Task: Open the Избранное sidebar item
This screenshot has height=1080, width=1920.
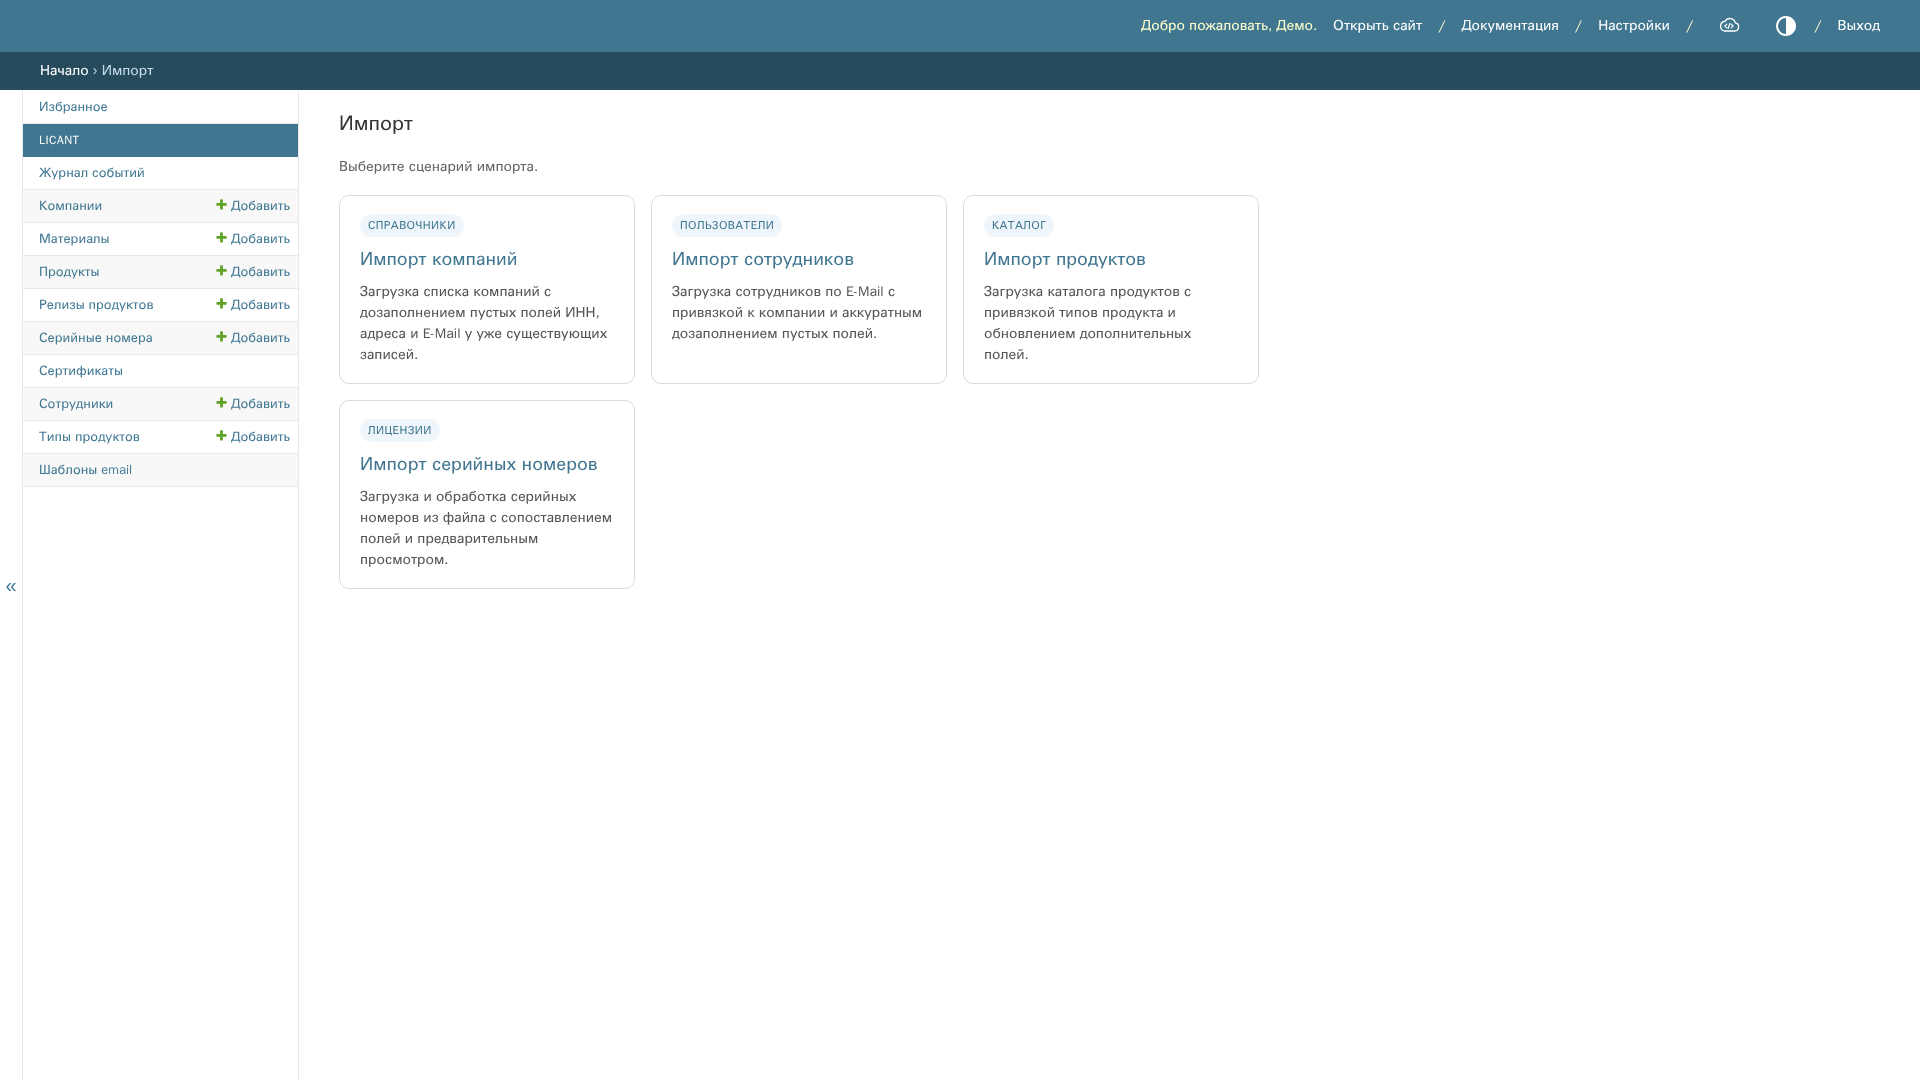Action: pyautogui.click(x=73, y=107)
